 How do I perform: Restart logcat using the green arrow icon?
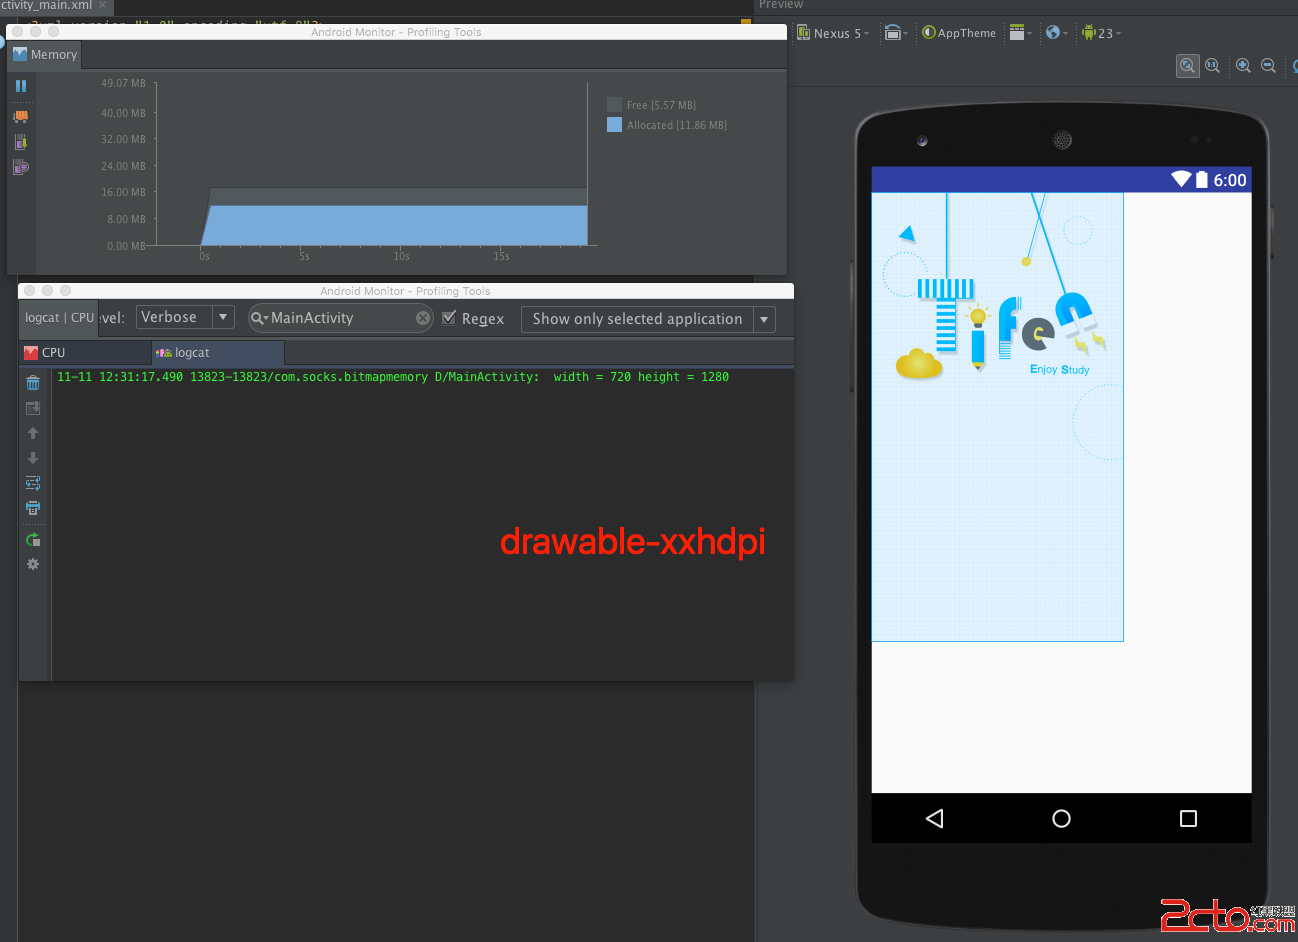tap(33, 540)
